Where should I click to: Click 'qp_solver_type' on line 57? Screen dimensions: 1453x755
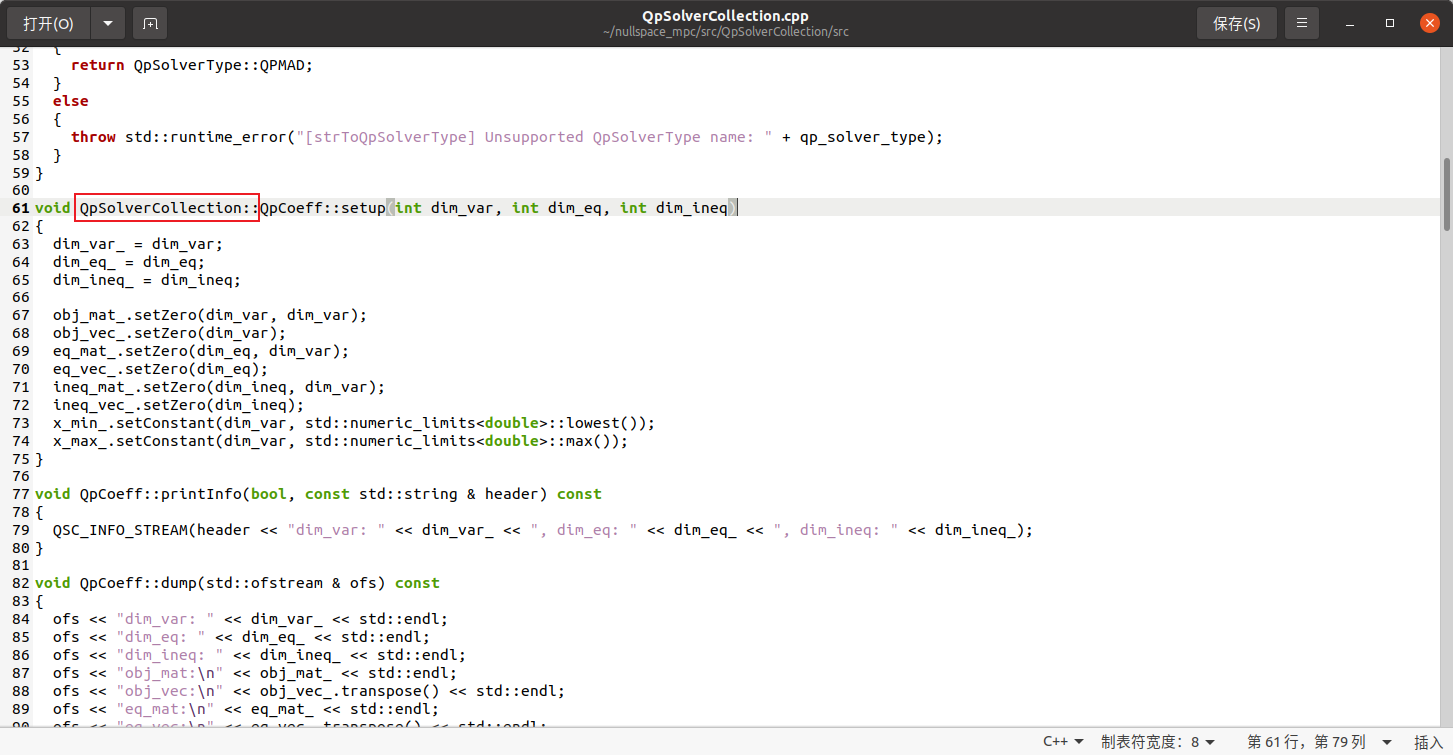pyautogui.click(x=863, y=137)
